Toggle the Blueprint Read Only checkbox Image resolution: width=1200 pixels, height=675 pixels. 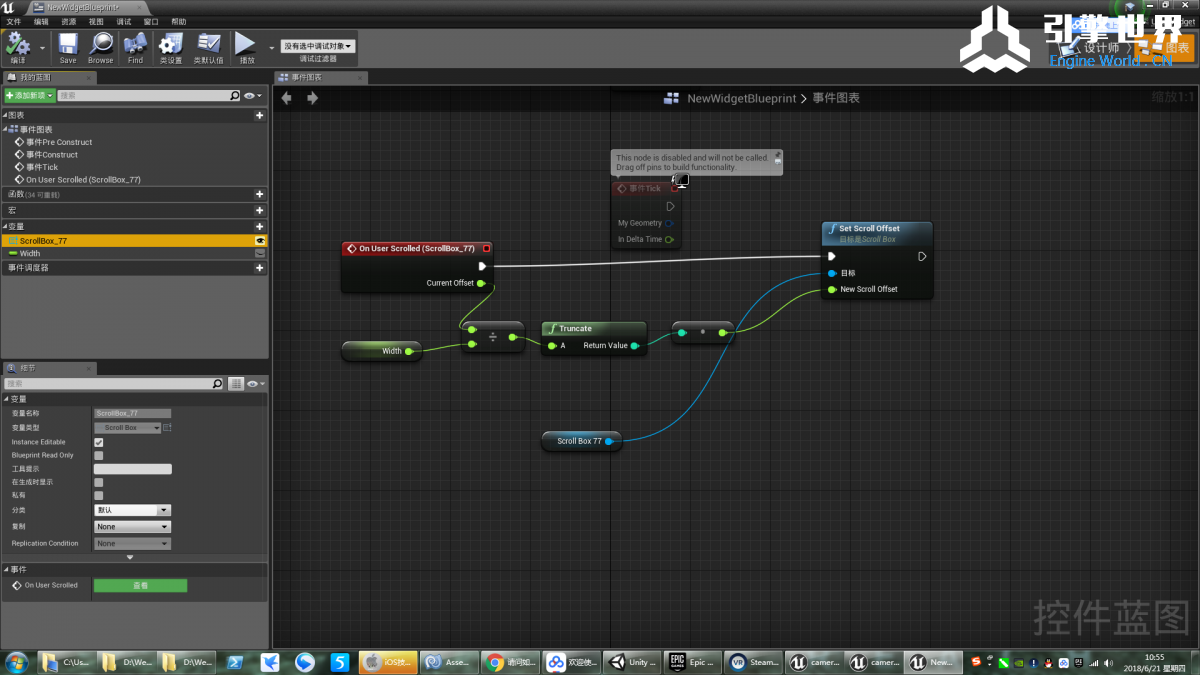coord(98,456)
